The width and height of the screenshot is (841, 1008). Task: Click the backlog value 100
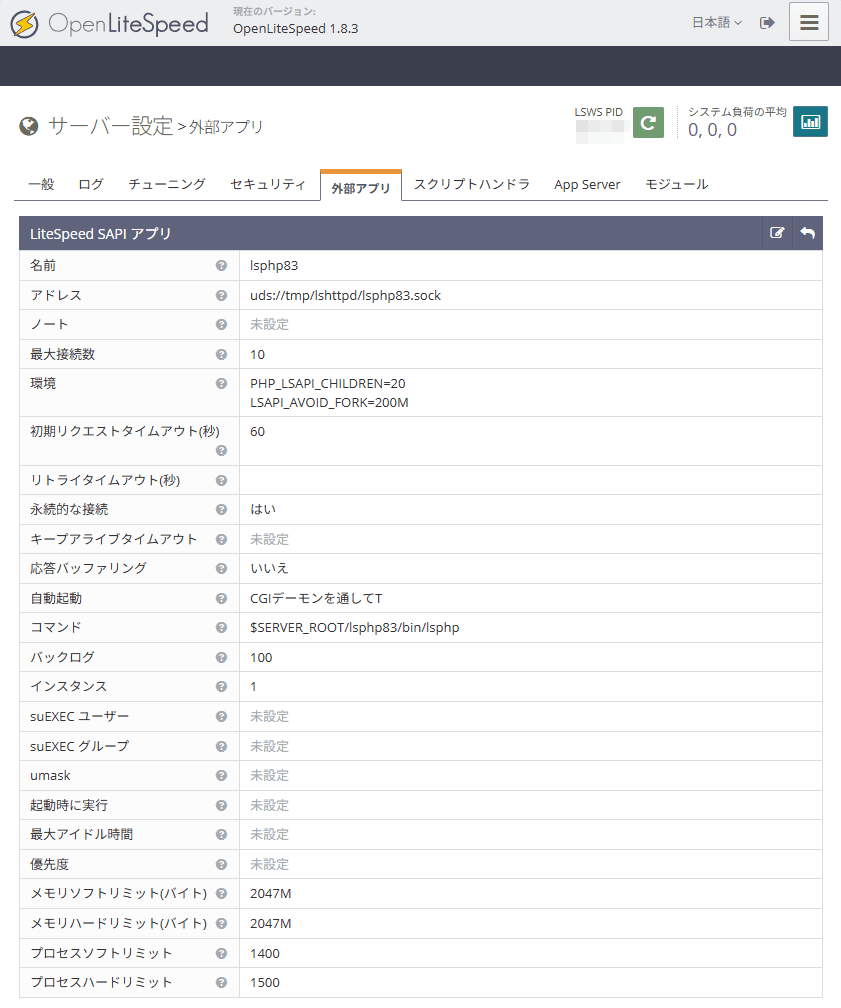[261, 658]
